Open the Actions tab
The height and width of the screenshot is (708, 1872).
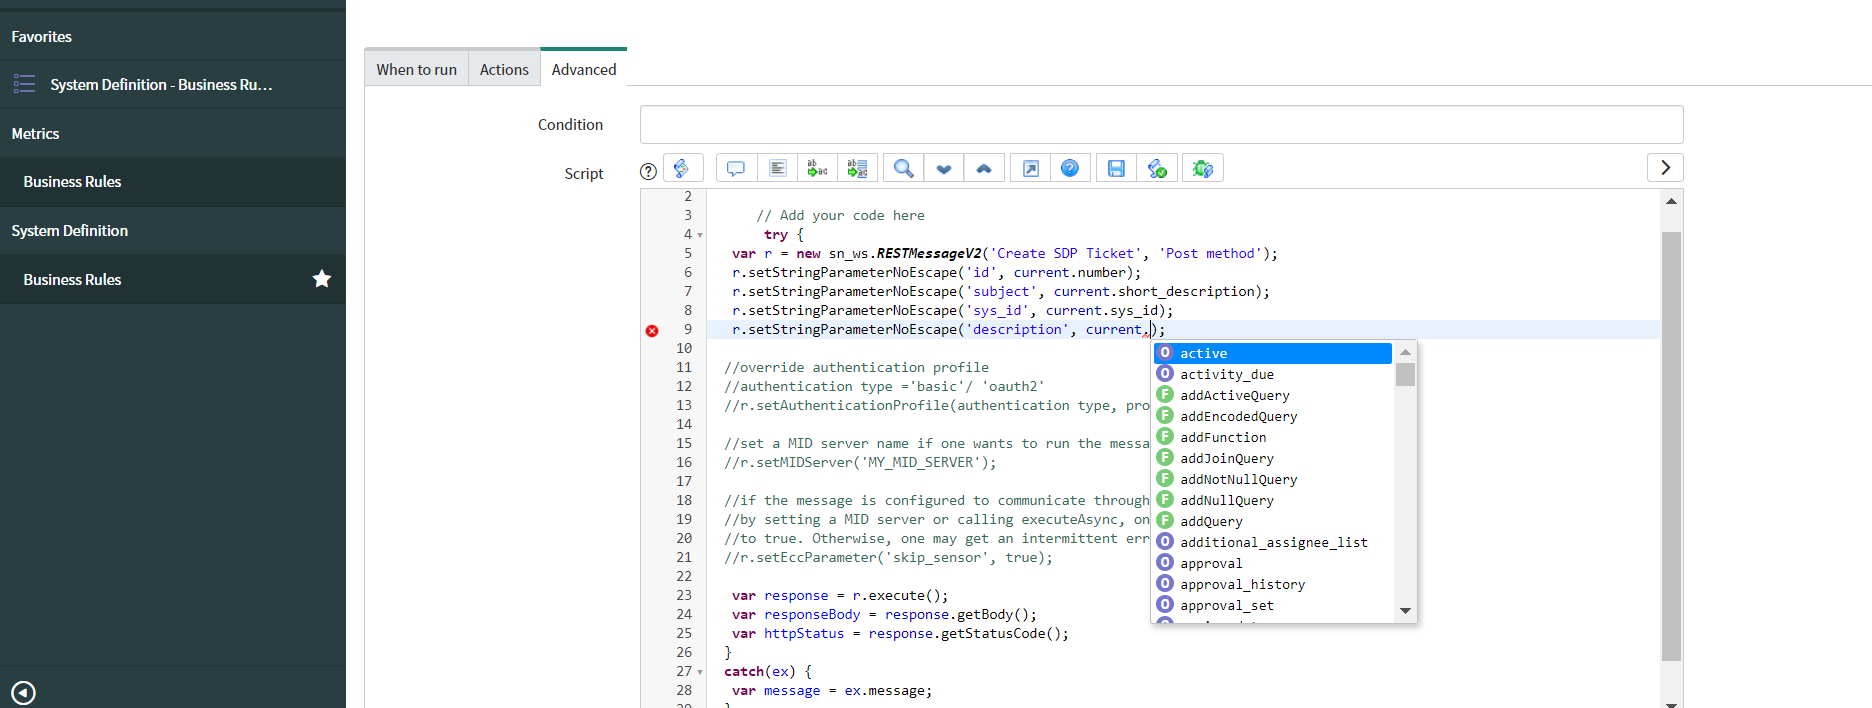pyautogui.click(x=504, y=69)
